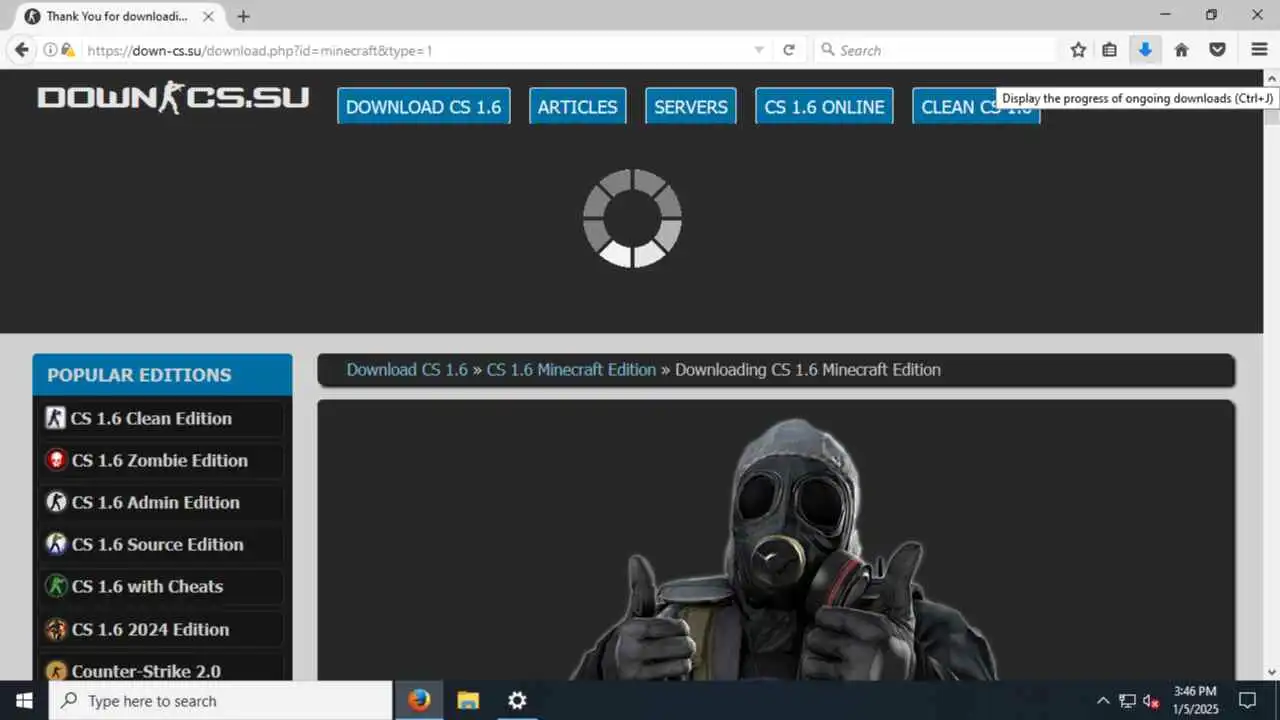Open CS 1.6 Clean Edition link
Viewport: 1280px width, 720px height.
click(x=151, y=418)
